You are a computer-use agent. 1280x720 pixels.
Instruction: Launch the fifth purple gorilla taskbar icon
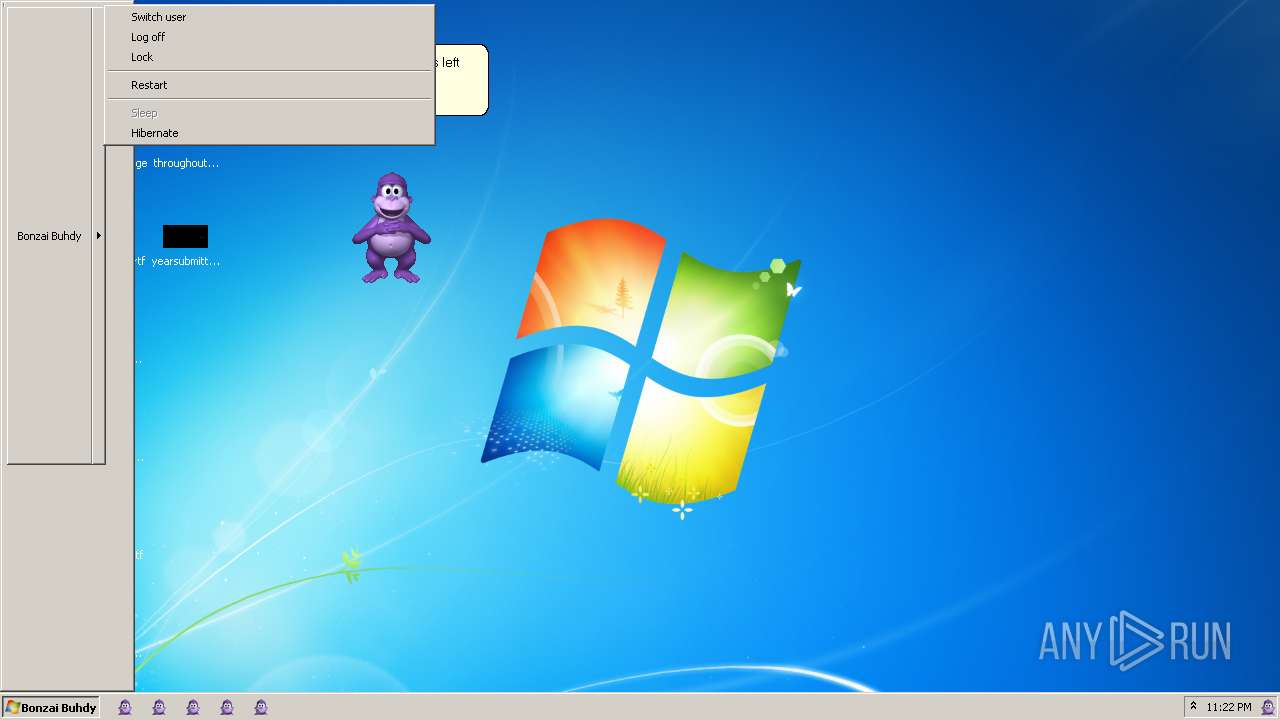pyautogui.click(x=261, y=707)
